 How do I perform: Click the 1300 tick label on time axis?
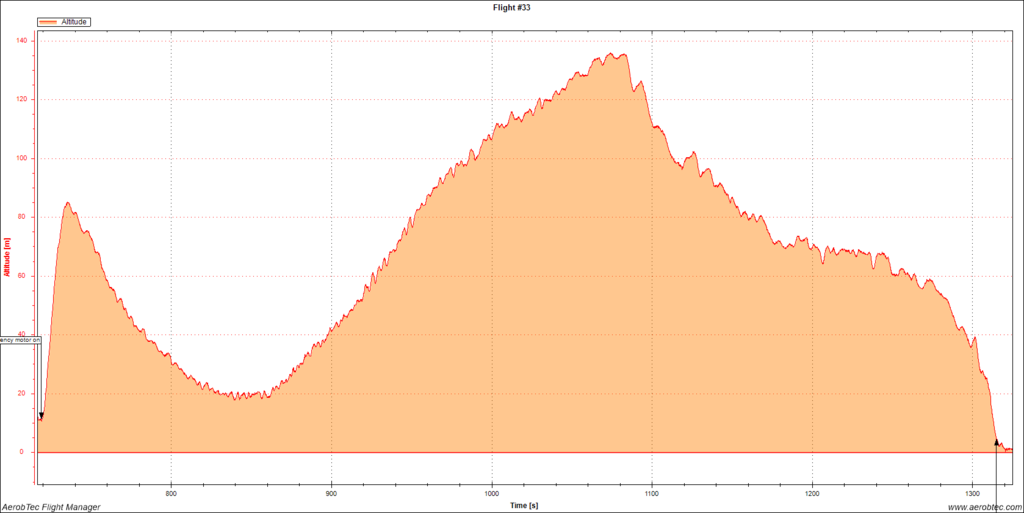tap(972, 493)
